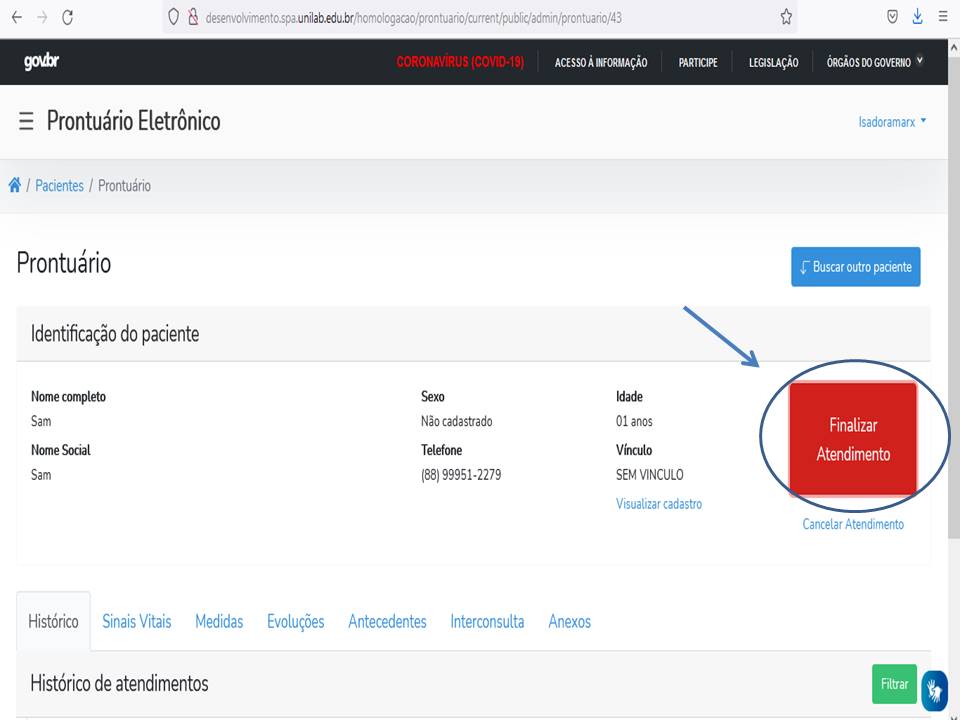Expand the Isadoramarx user dropdown
Image resolution: width=960 pixels, height=720 pixels.
[x=892, y=122]
